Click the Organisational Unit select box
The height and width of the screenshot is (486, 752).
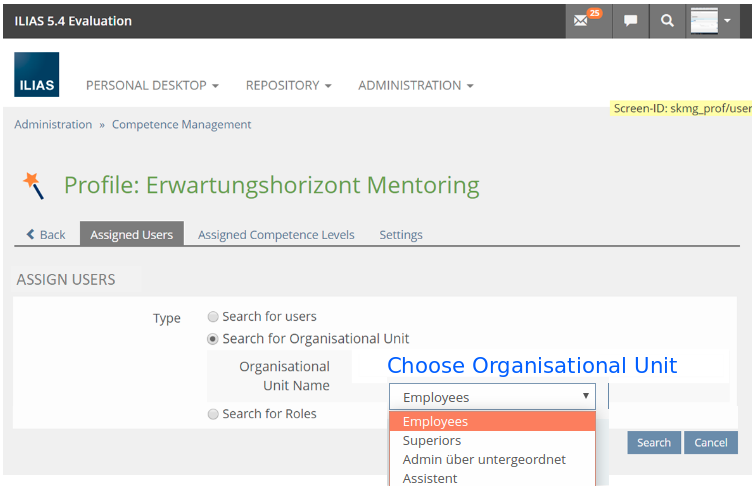tap(492, 397)
